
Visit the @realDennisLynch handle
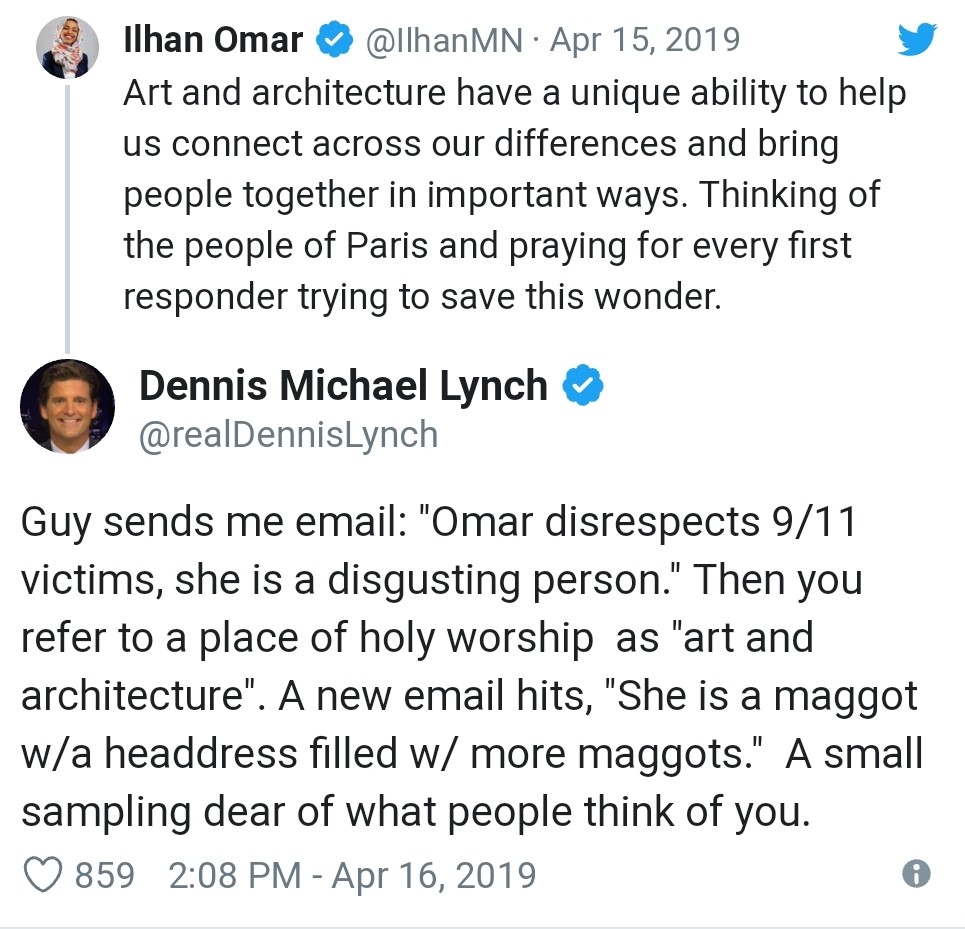pyautogui.click(x=289, y=435)
